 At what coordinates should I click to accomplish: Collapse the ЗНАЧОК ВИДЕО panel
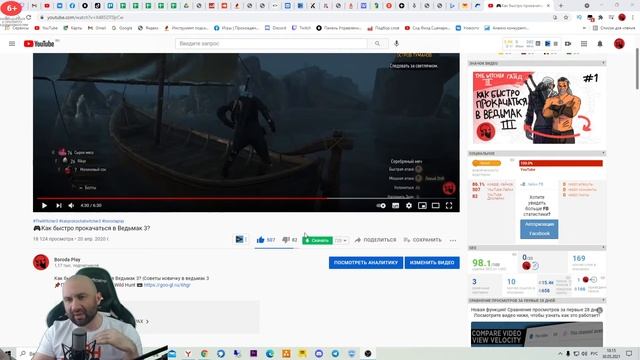603,63
